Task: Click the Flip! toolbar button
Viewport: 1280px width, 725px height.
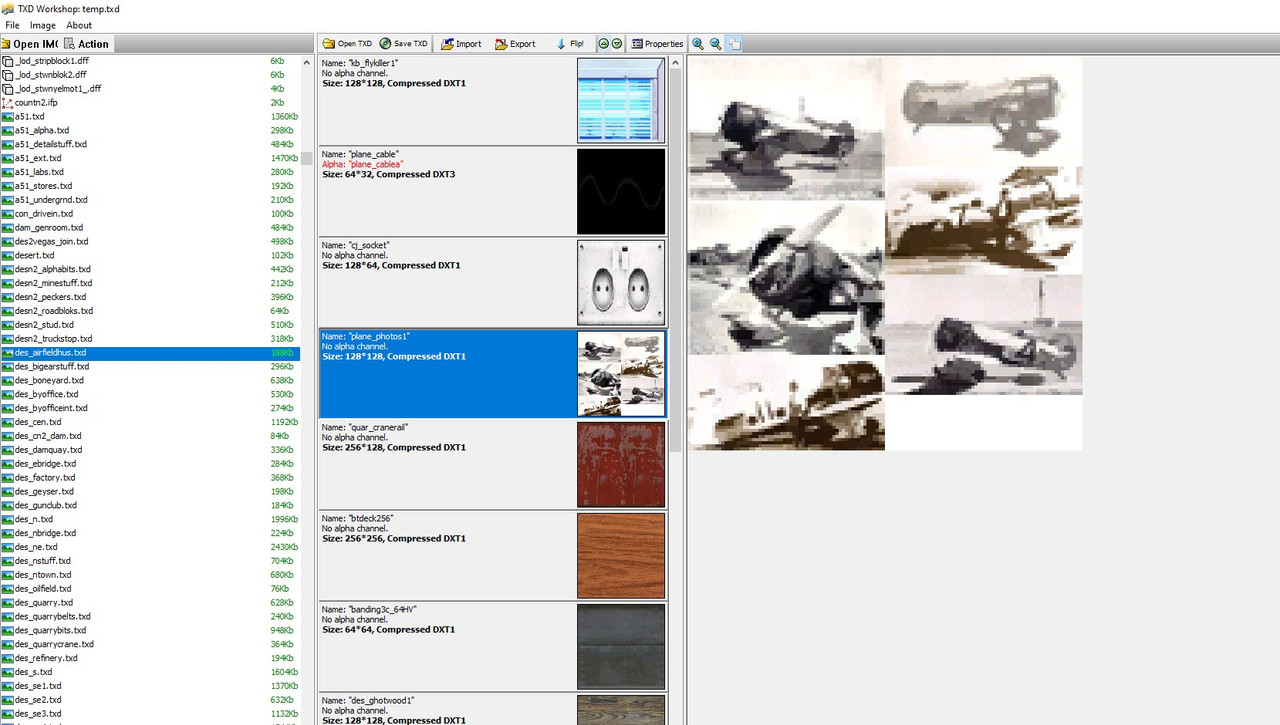Action: coord(571,44)
